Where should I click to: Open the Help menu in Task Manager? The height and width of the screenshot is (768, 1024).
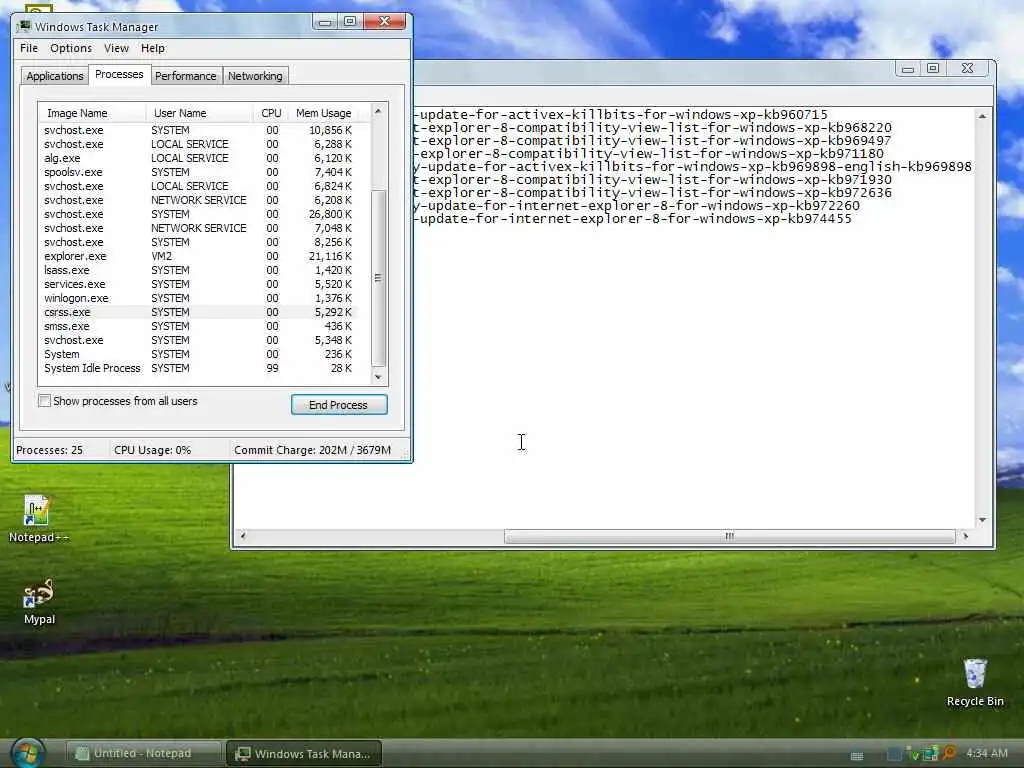(x=153, y=48)
